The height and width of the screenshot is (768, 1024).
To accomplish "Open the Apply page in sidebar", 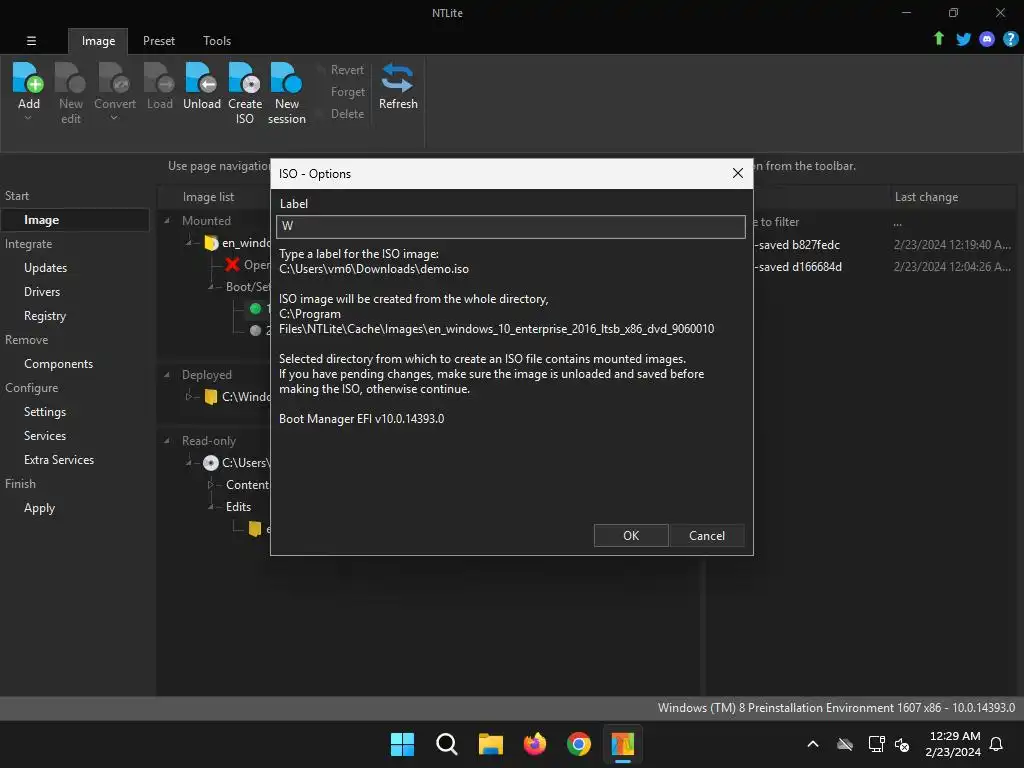I will click(39, 508).
